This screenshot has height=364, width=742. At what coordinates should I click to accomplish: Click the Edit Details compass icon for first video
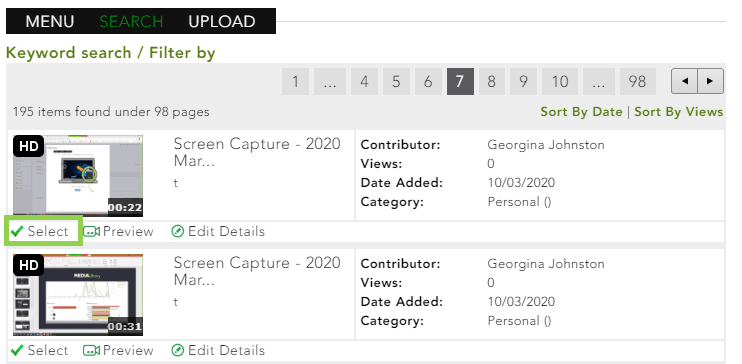tap(177, 231)
